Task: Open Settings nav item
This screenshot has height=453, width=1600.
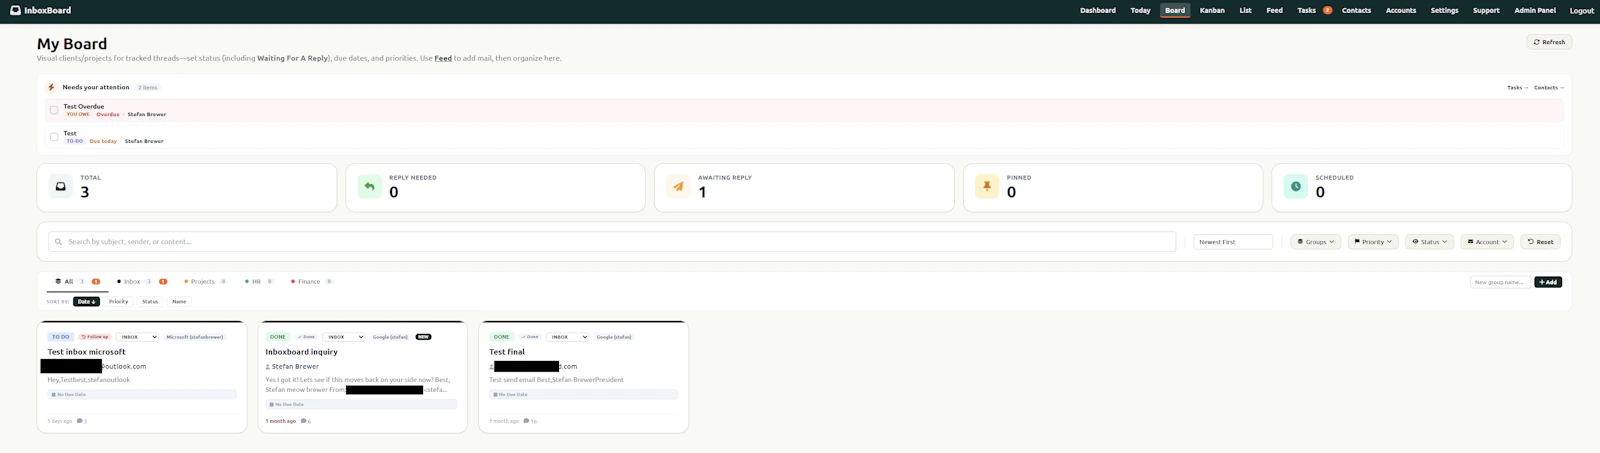Action: 1444,10
